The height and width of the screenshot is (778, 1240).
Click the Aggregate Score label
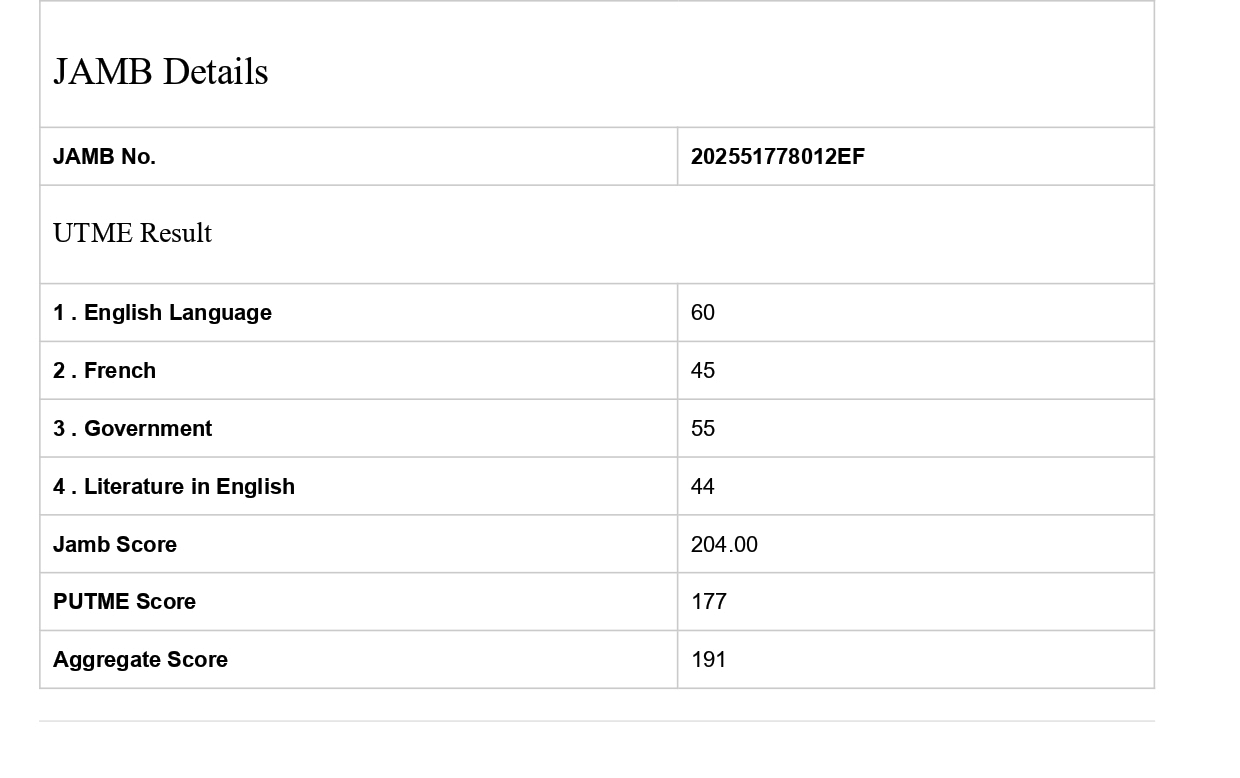[x=140, y=660]
